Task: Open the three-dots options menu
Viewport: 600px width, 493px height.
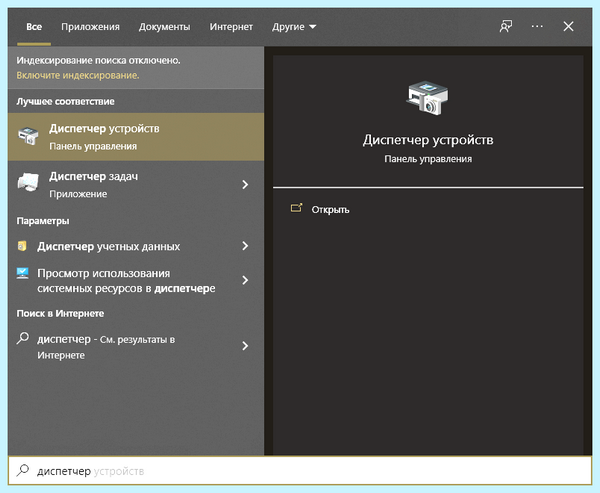Action: coord(537,26)
